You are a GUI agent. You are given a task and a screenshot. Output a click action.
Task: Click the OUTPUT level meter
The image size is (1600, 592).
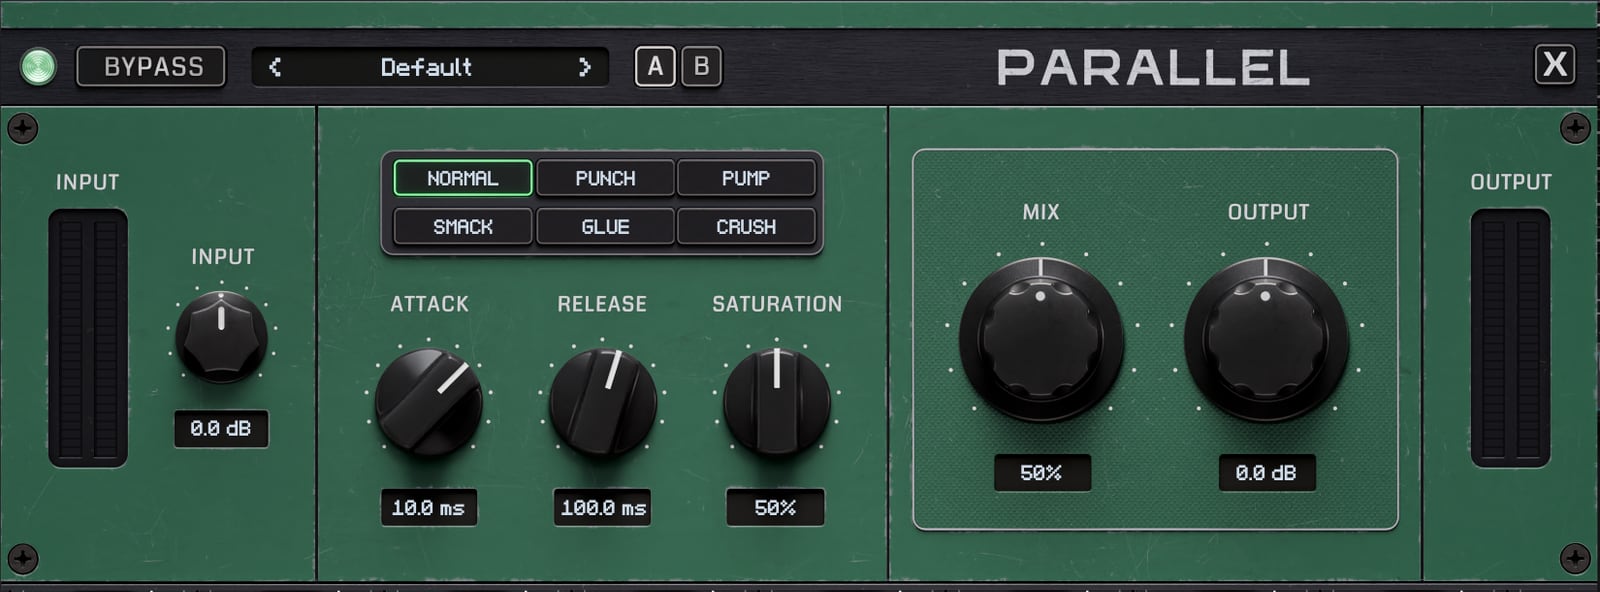click(x=1510, y=338)
